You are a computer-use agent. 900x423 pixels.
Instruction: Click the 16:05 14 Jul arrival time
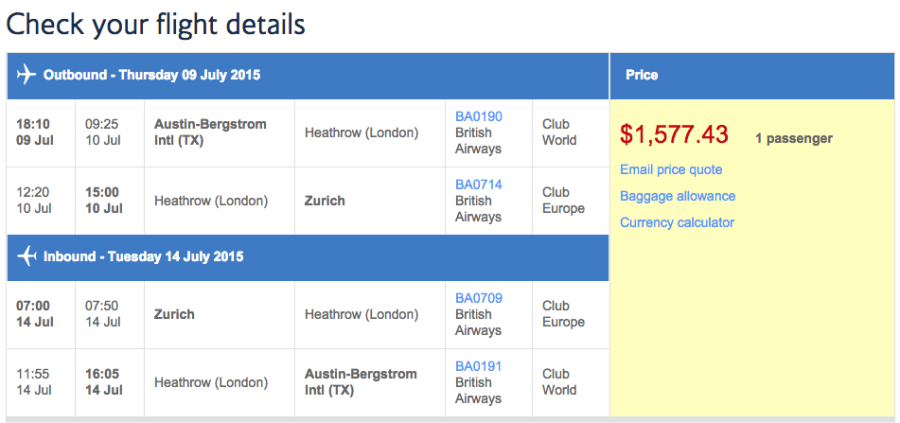103,382
